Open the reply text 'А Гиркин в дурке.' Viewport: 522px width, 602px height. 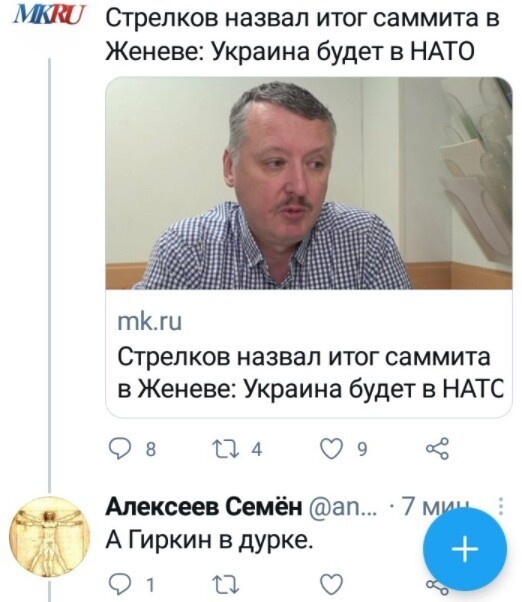click(x=208, y=541)
